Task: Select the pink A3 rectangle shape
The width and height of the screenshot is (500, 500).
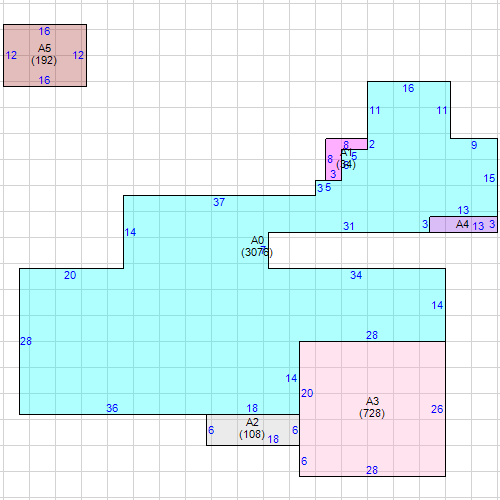Action: pos(372,409)
